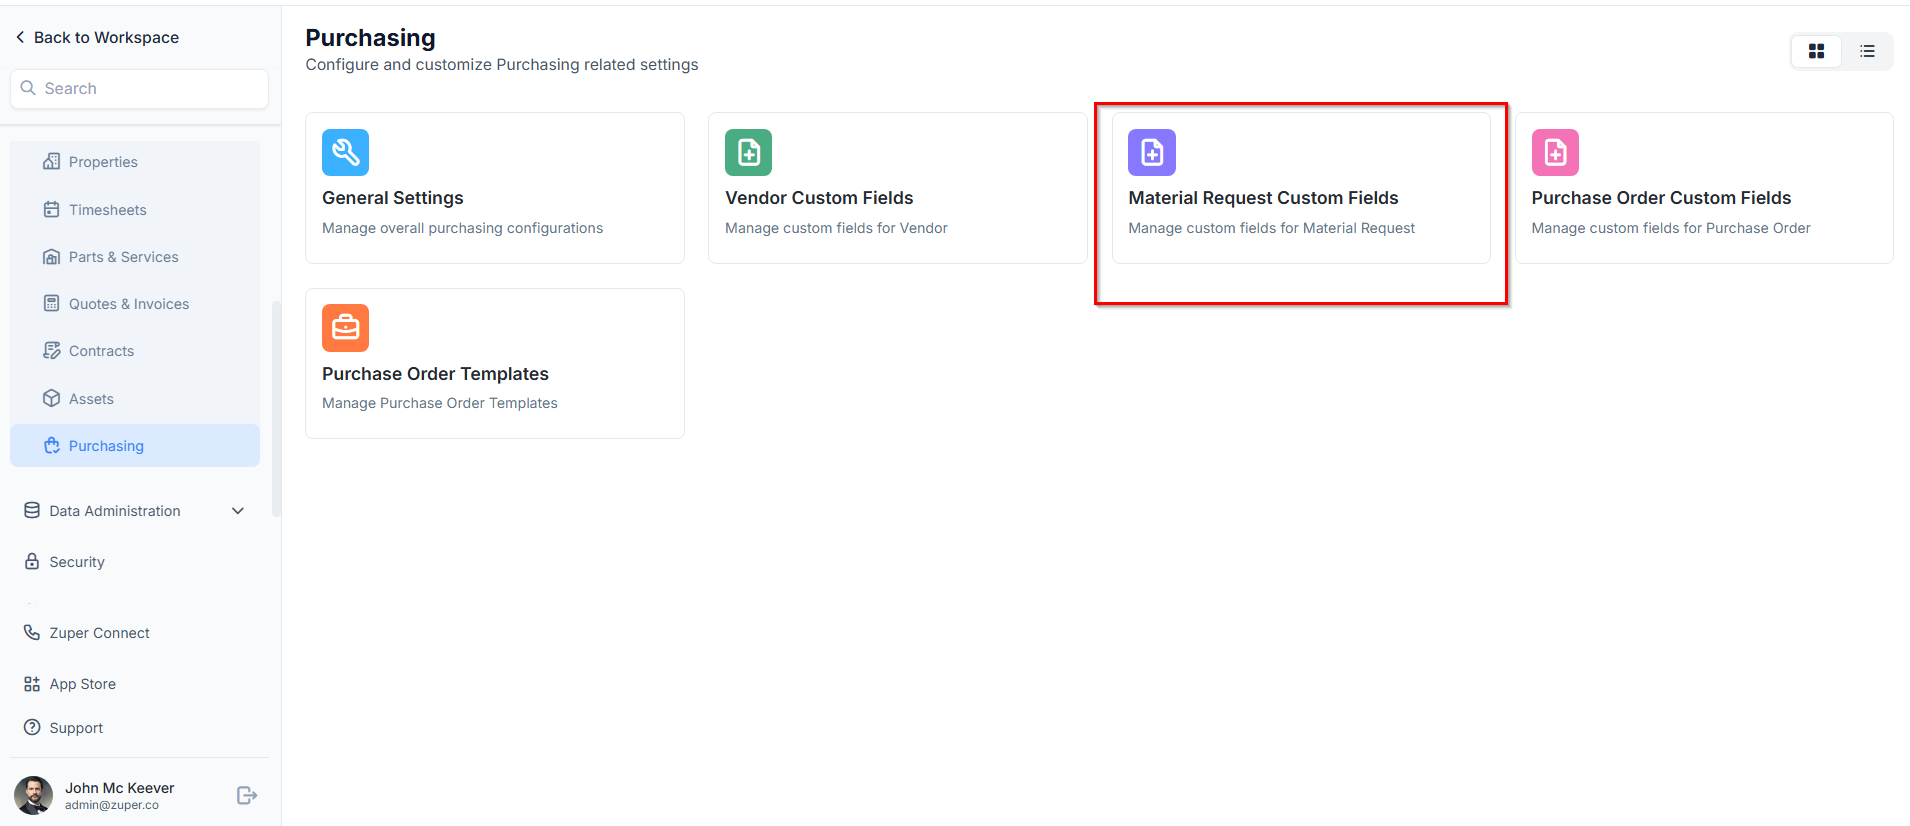Expand the Data Administration chevron
Image resolution: width=1910 pixels, height=826 pixels.
(x=238, y=511)
